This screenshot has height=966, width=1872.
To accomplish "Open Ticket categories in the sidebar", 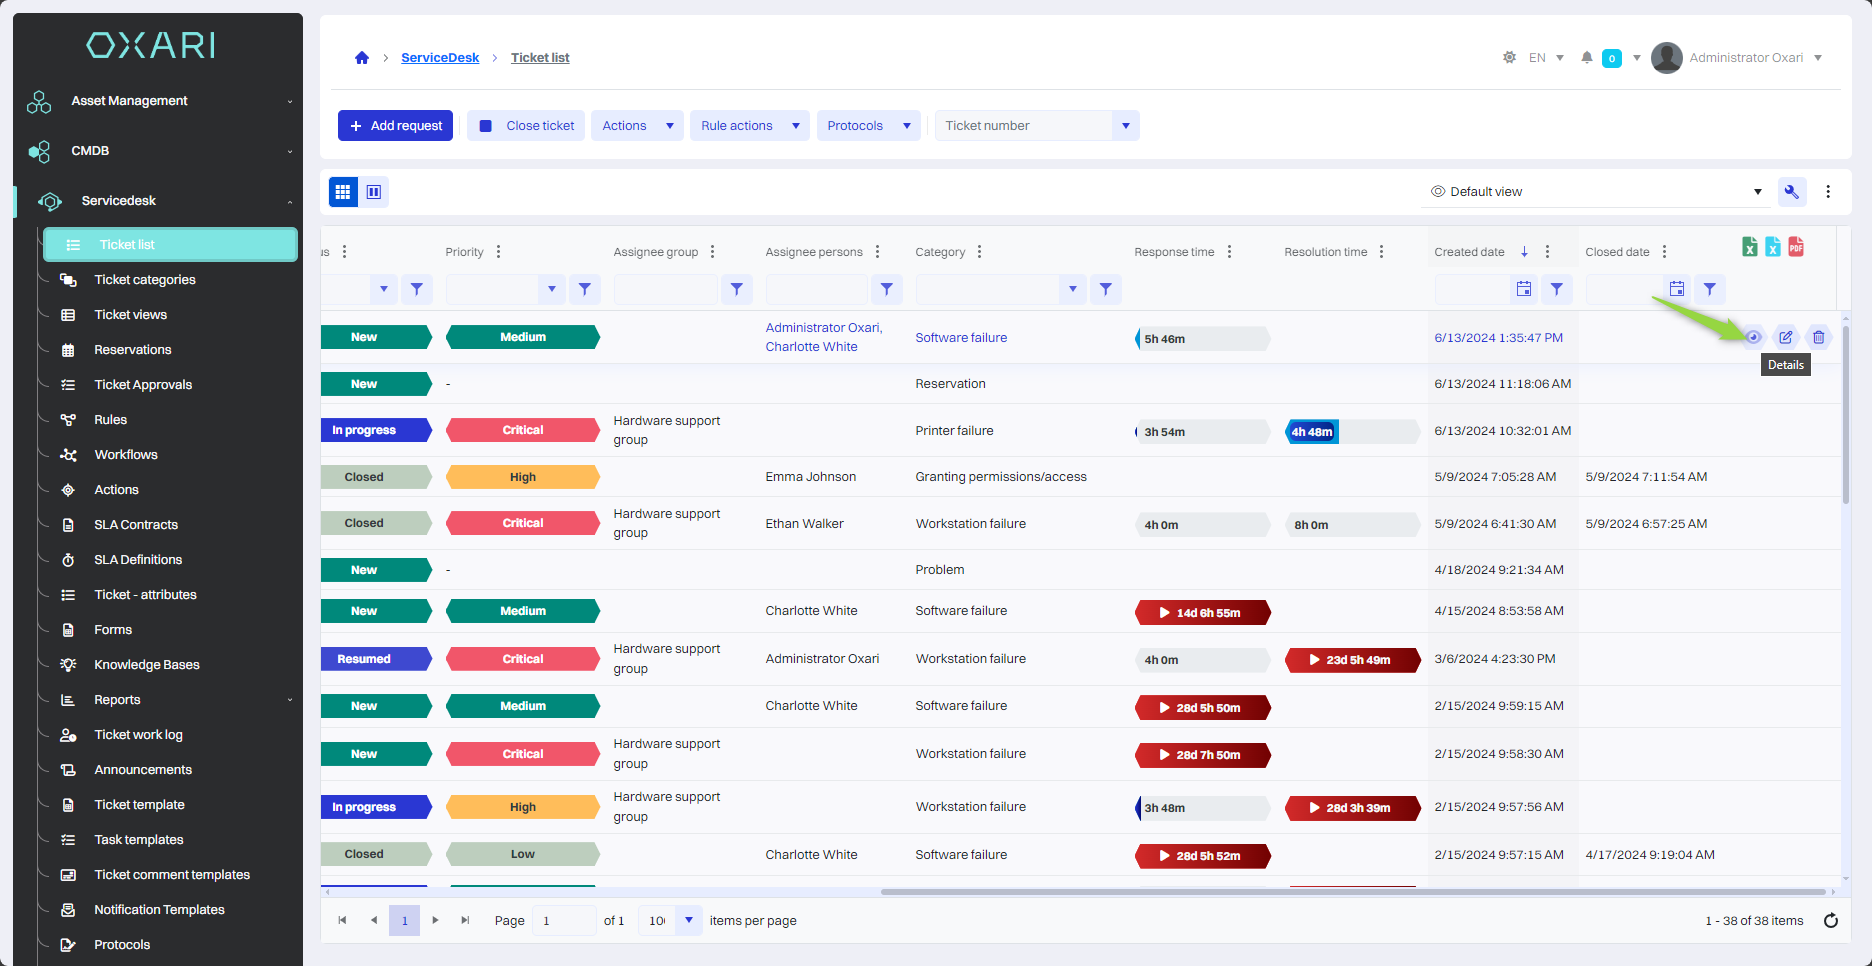I will tap(145, 280).
